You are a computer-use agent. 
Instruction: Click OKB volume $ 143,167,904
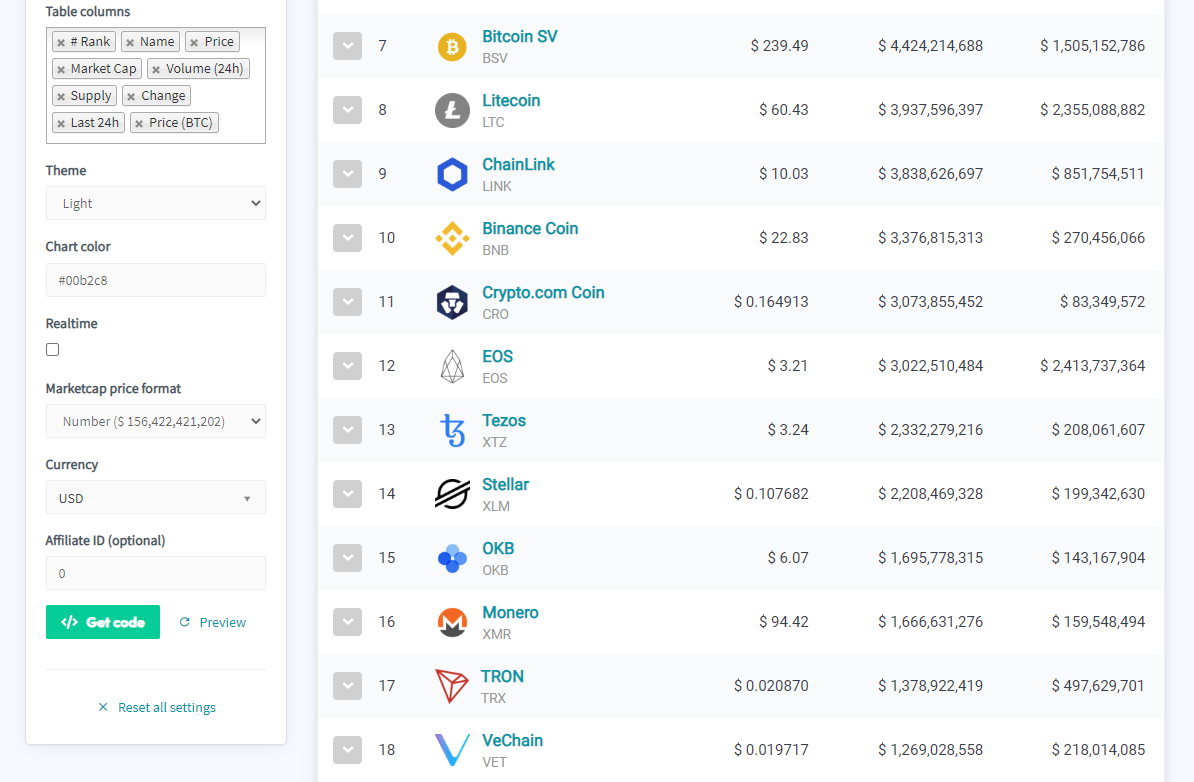tap(1098, 558)
